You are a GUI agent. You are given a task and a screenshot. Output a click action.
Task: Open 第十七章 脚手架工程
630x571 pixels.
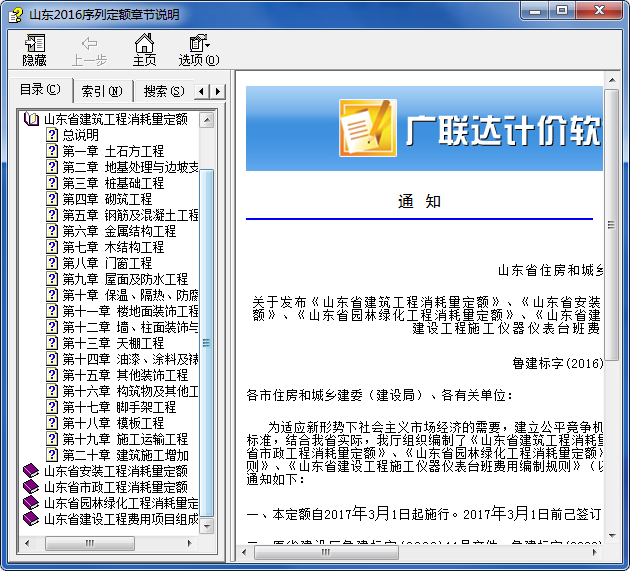[119, 407]
